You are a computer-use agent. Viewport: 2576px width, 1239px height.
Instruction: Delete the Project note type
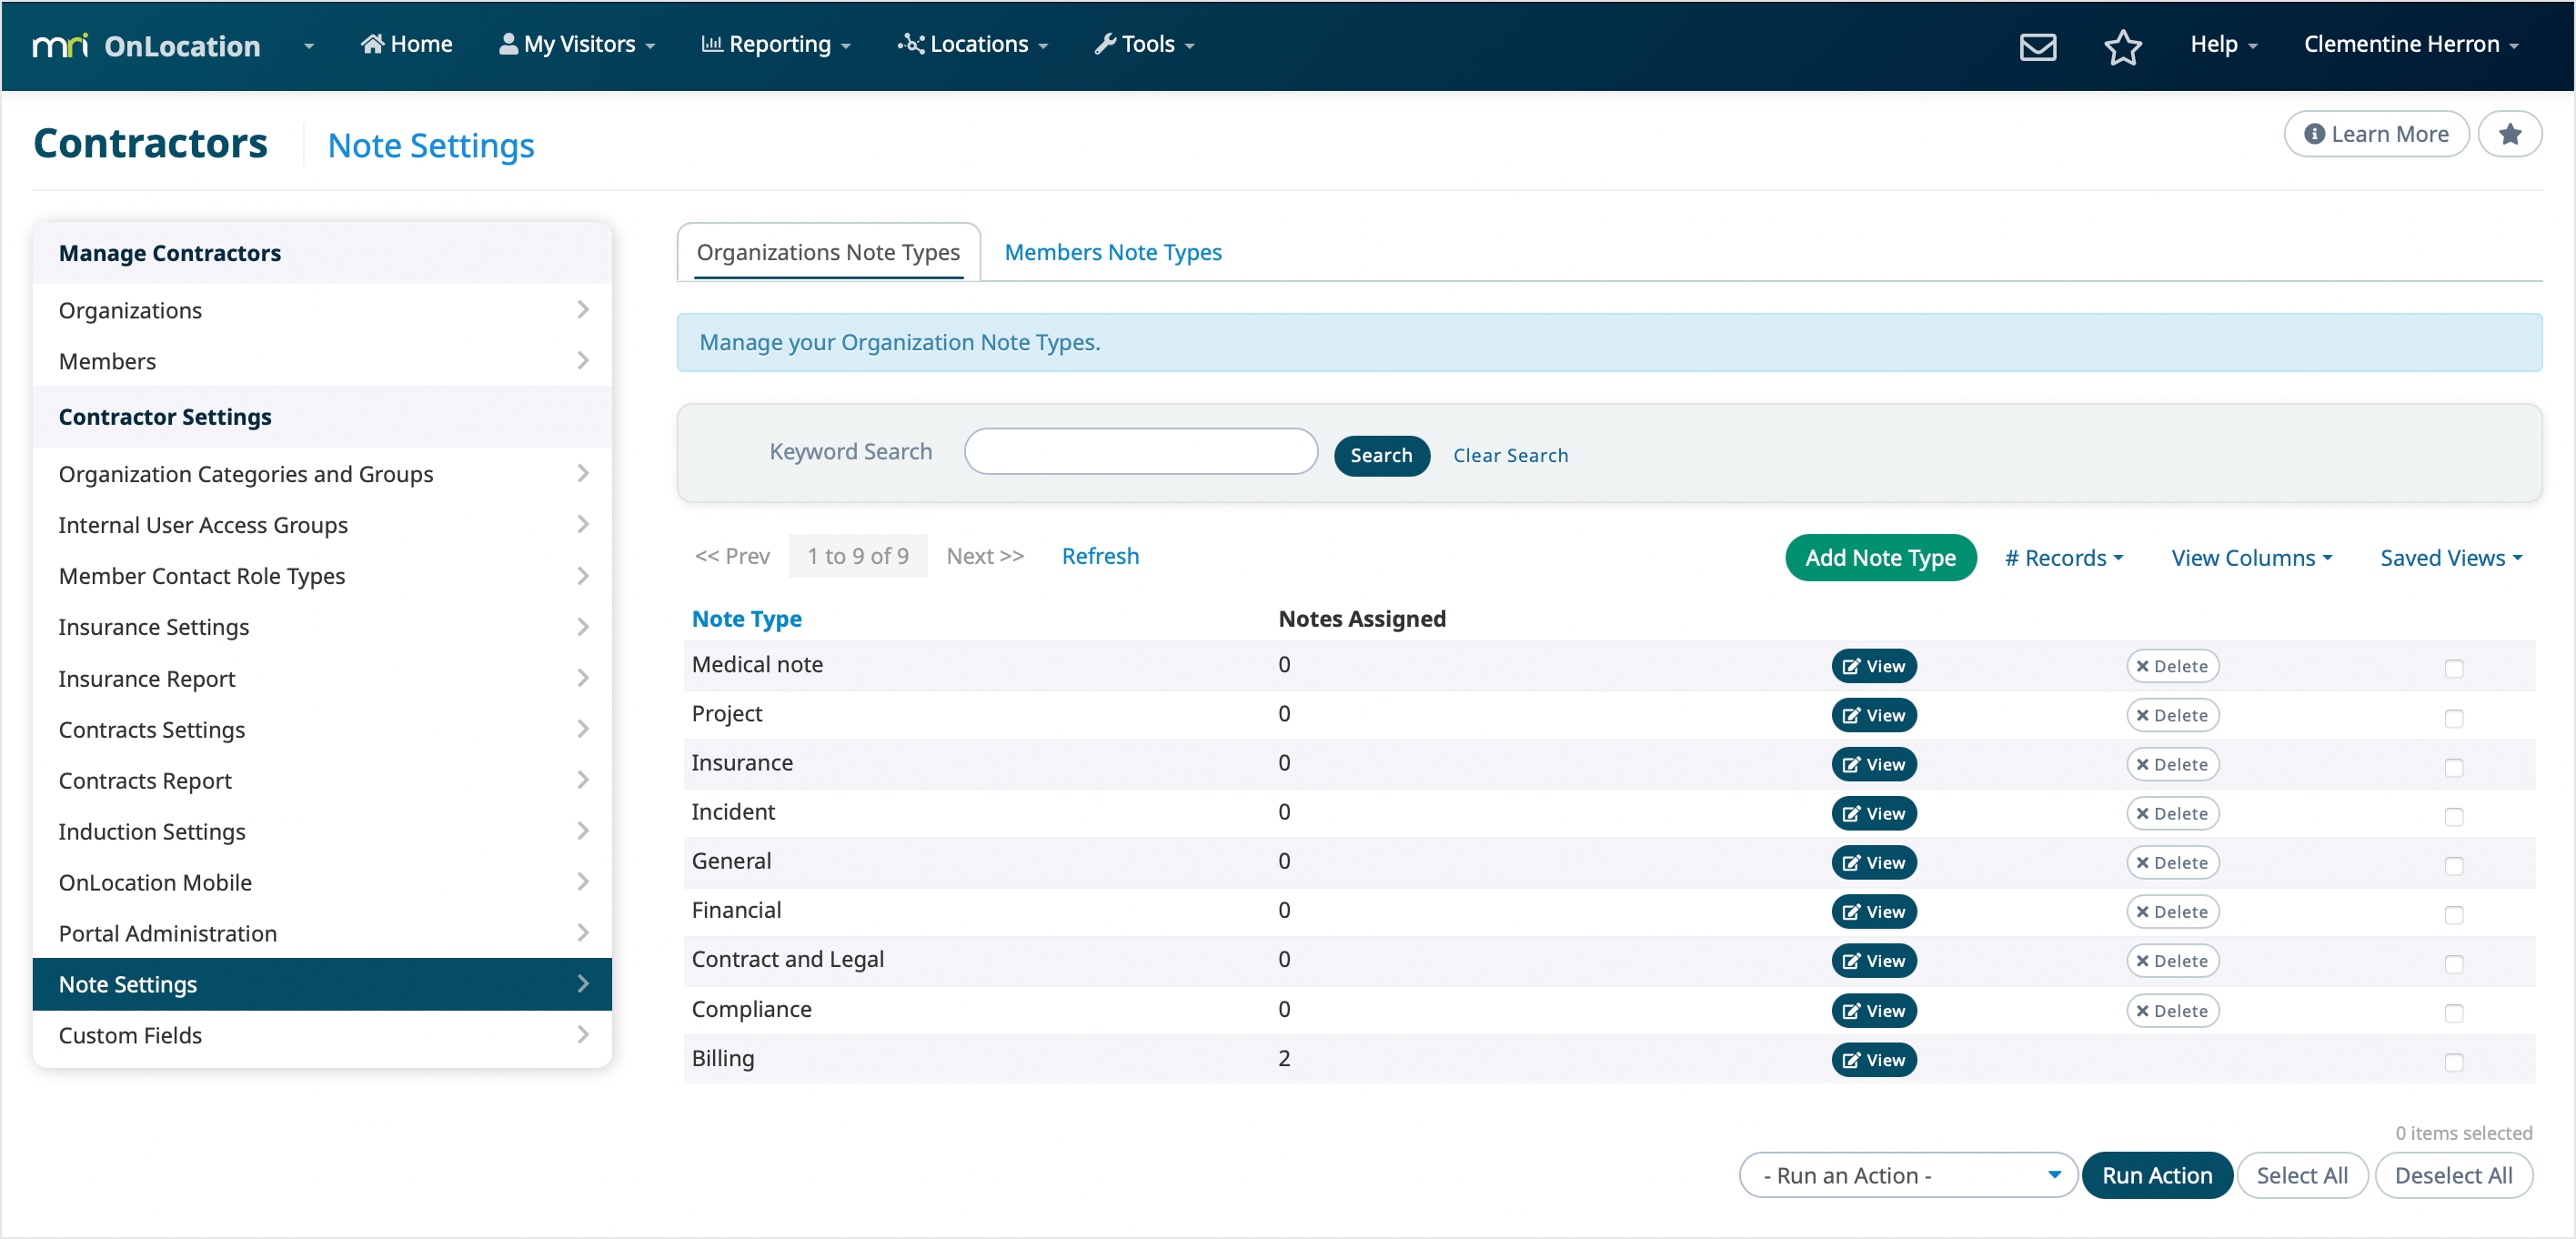click(x=2172, y=715)
